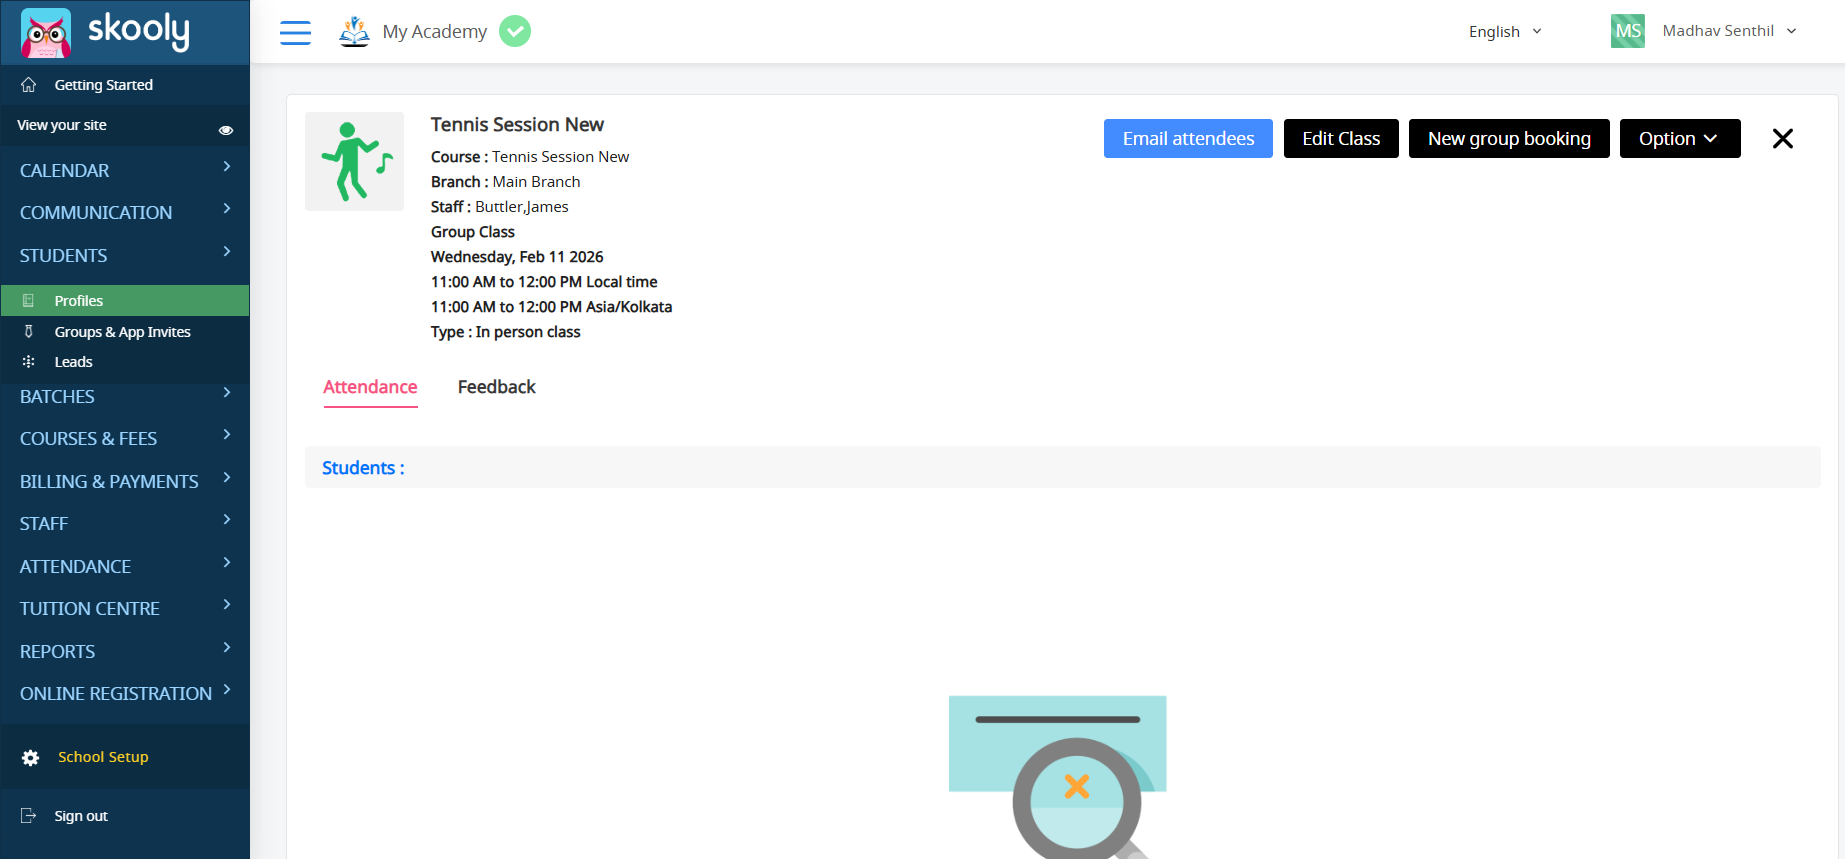
Task: Click the tennis class thumbnail image
Action: pos(355,161)
